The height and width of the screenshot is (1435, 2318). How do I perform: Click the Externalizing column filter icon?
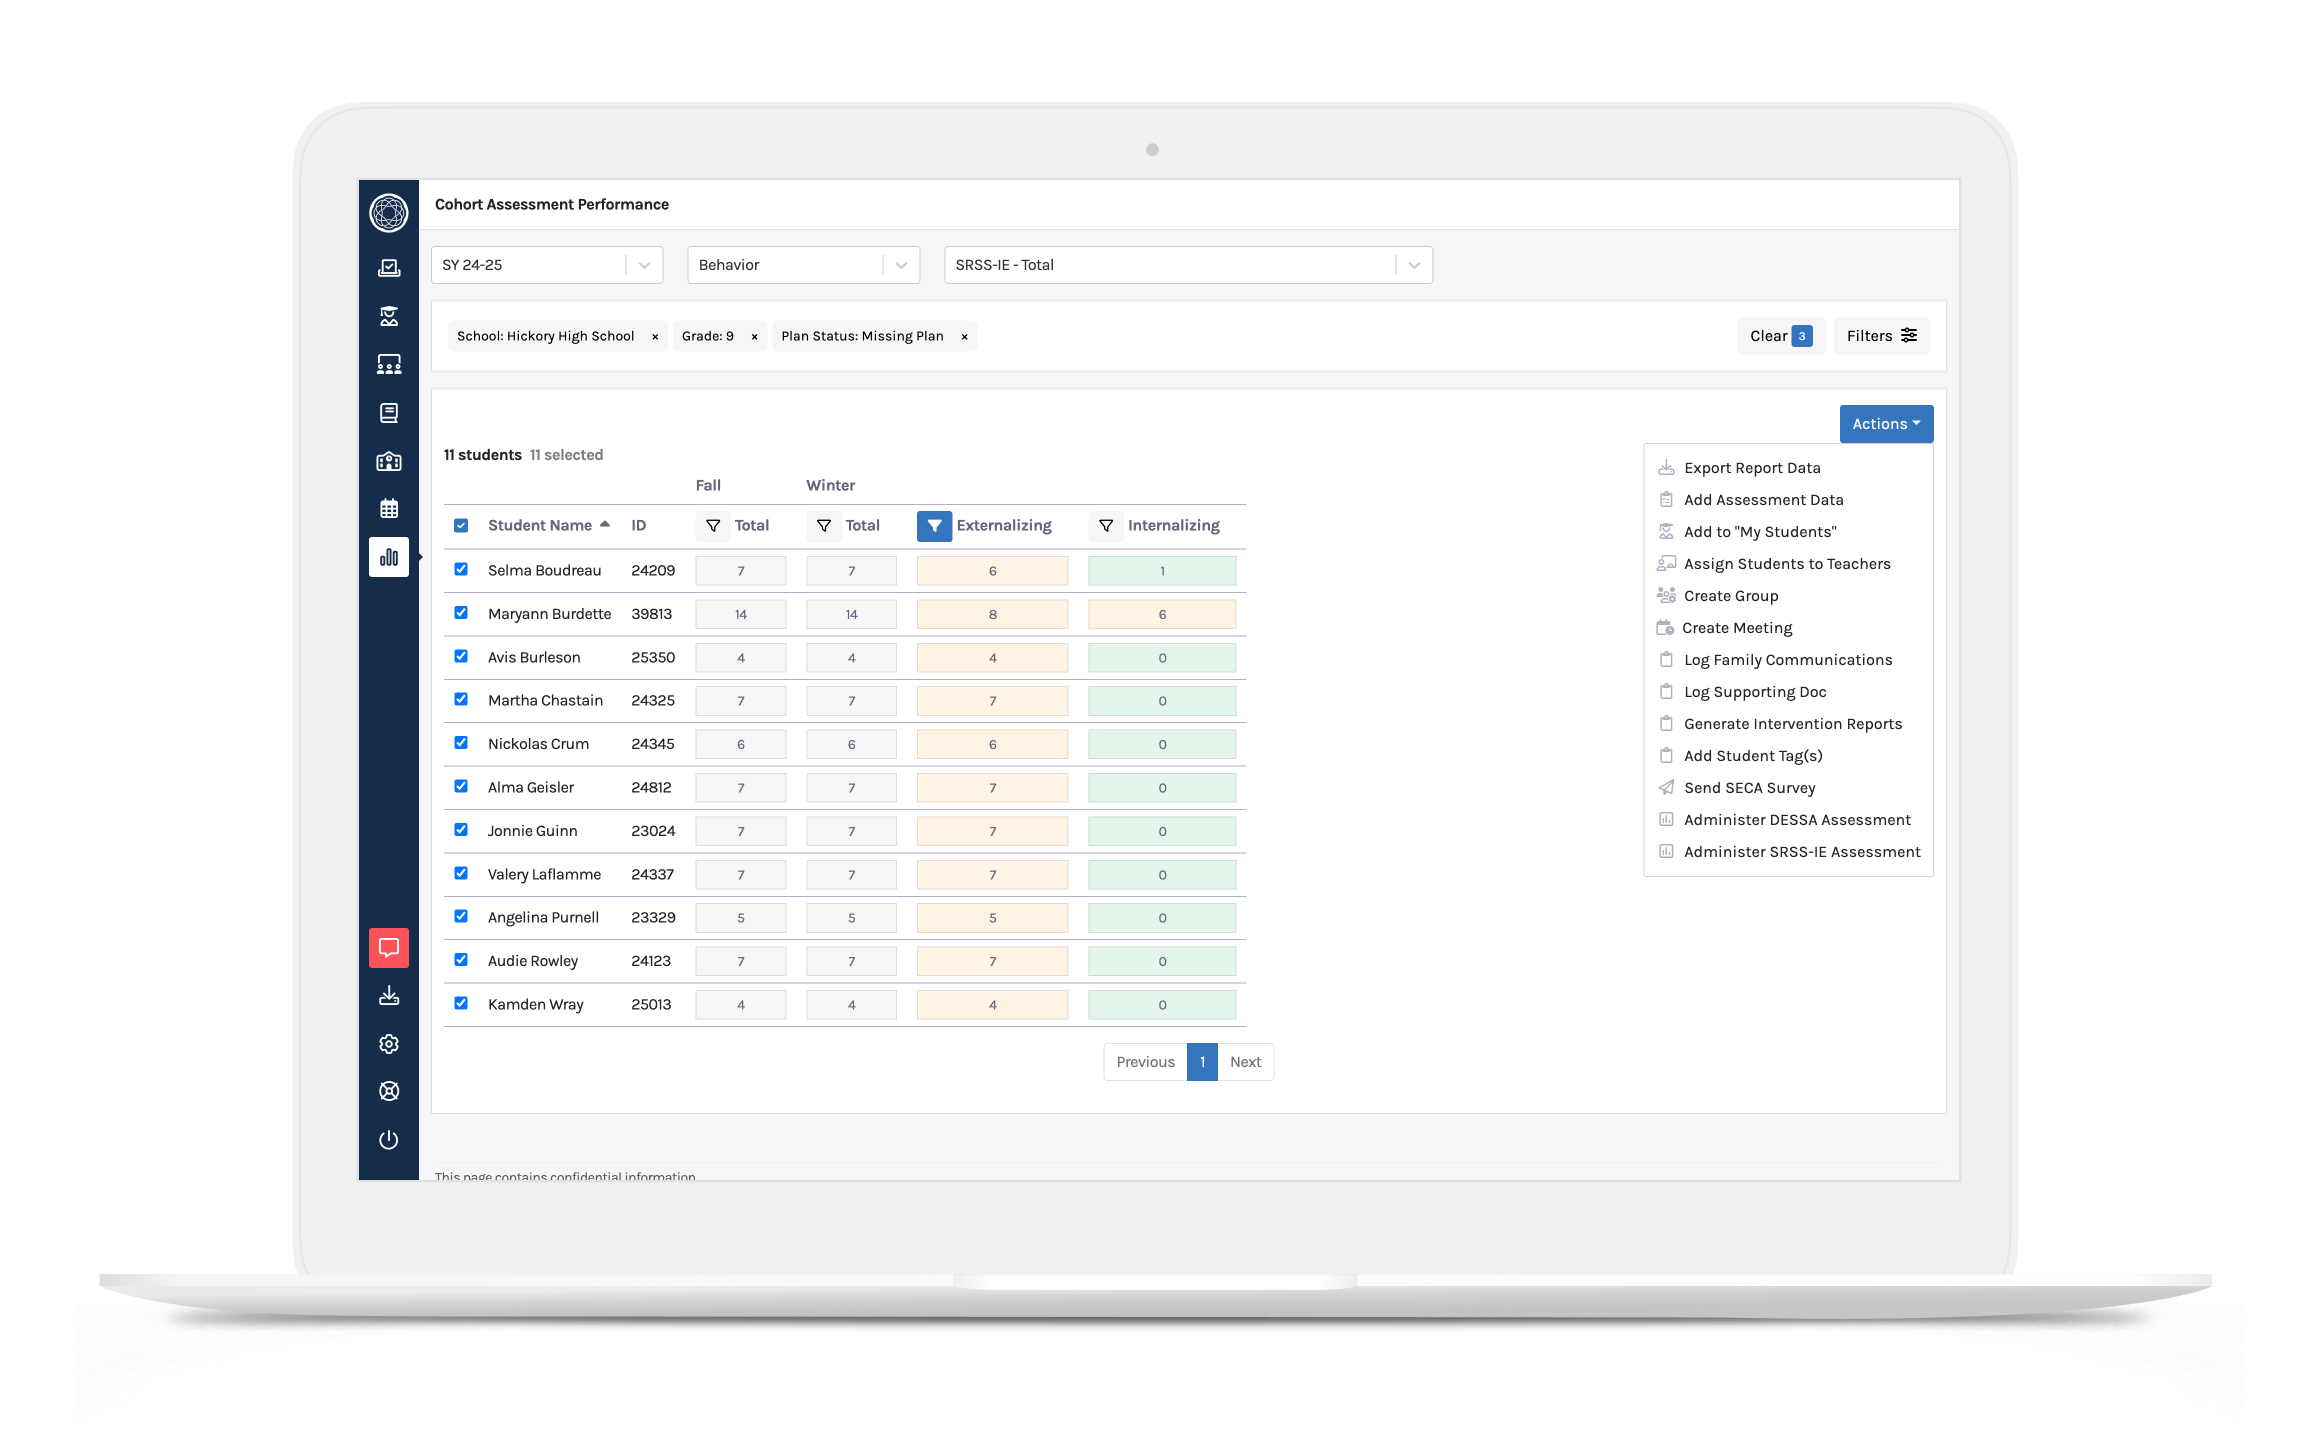(x=934, y=525)
